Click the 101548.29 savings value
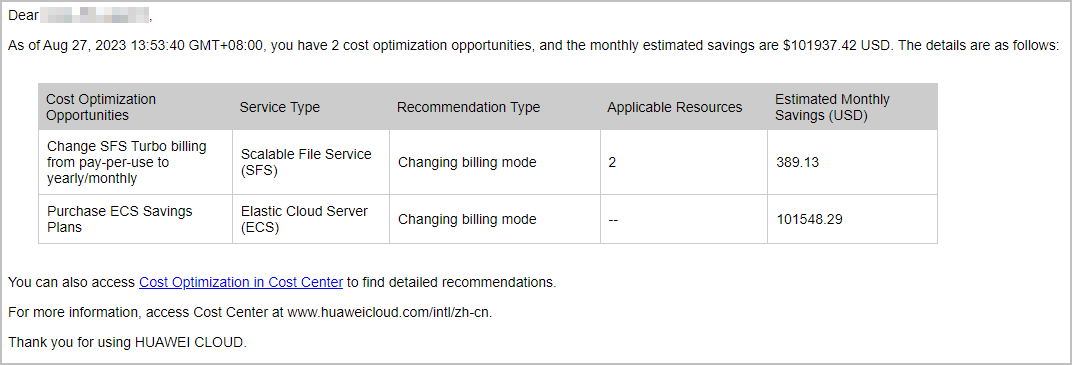This screenshot has width=1072, height=365. coord(809,219)
